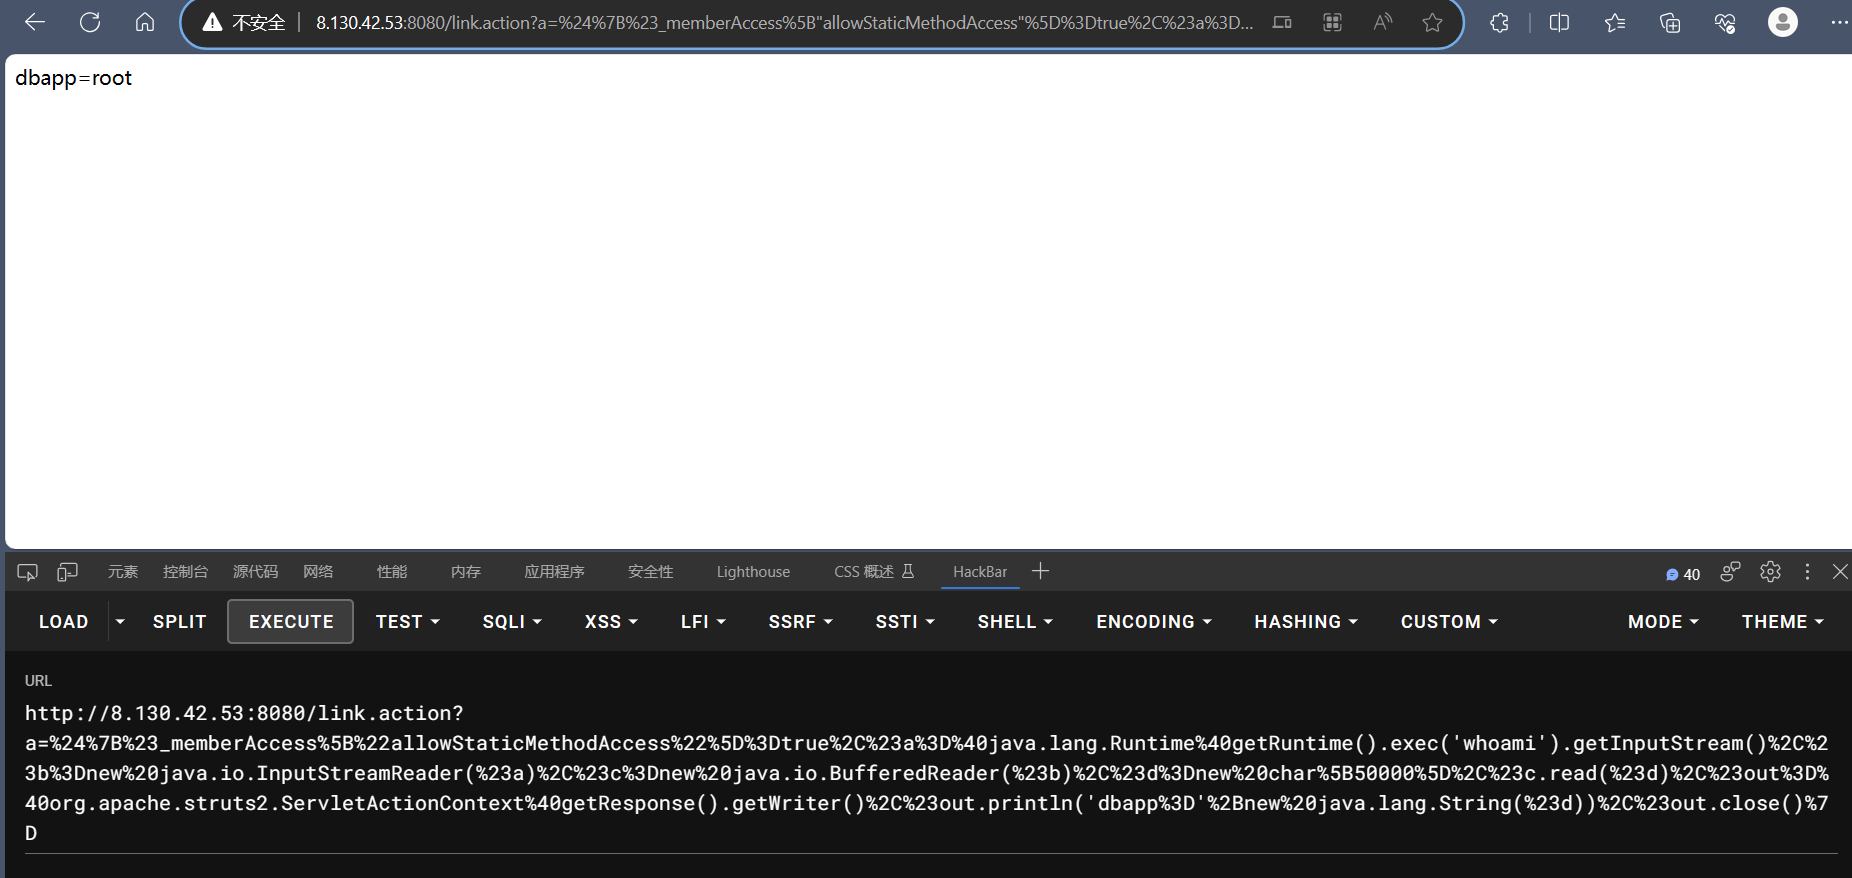This screenshot has width=1852, height=878.
Task: Open the MODE dropdown menu
Action: coord(1663,622)
